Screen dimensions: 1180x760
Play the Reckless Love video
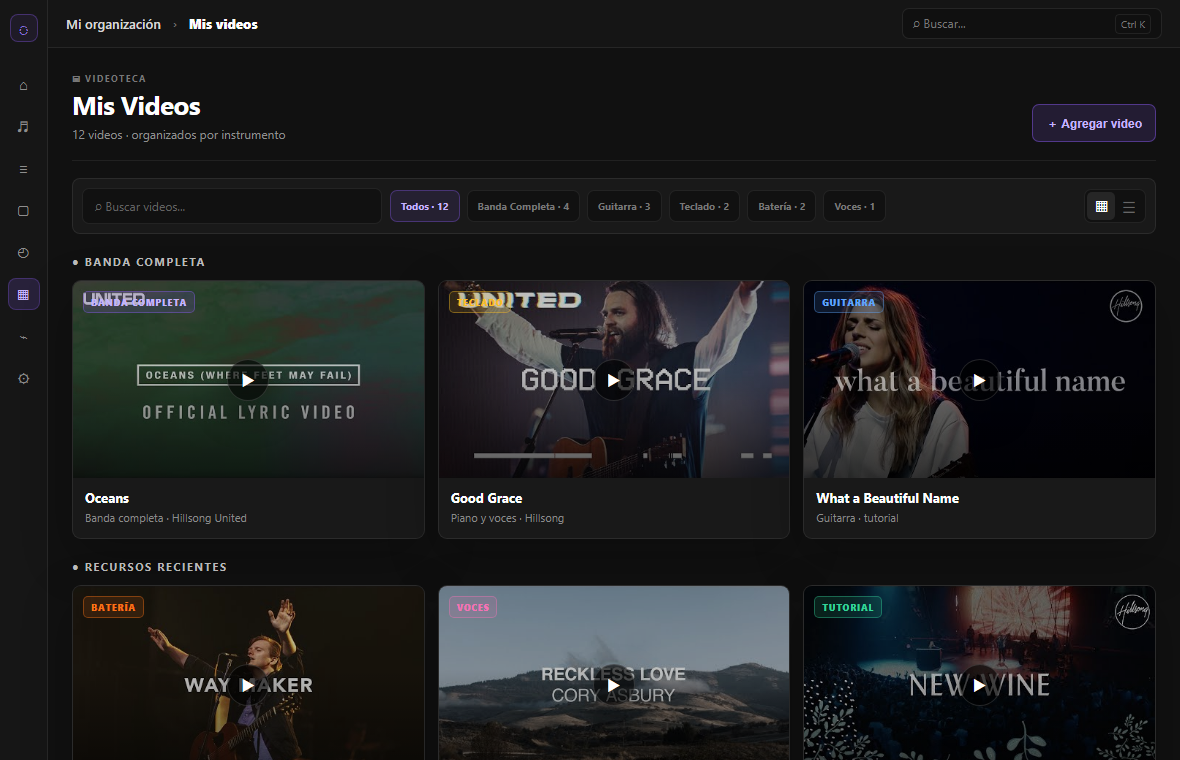(x=613, y=685)
